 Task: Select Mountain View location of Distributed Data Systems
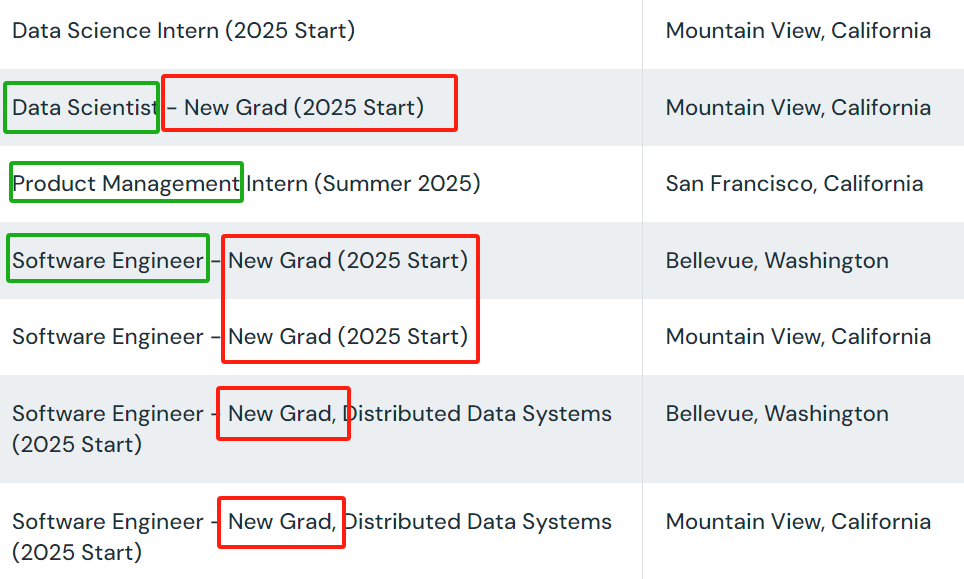tap(798, 522)
